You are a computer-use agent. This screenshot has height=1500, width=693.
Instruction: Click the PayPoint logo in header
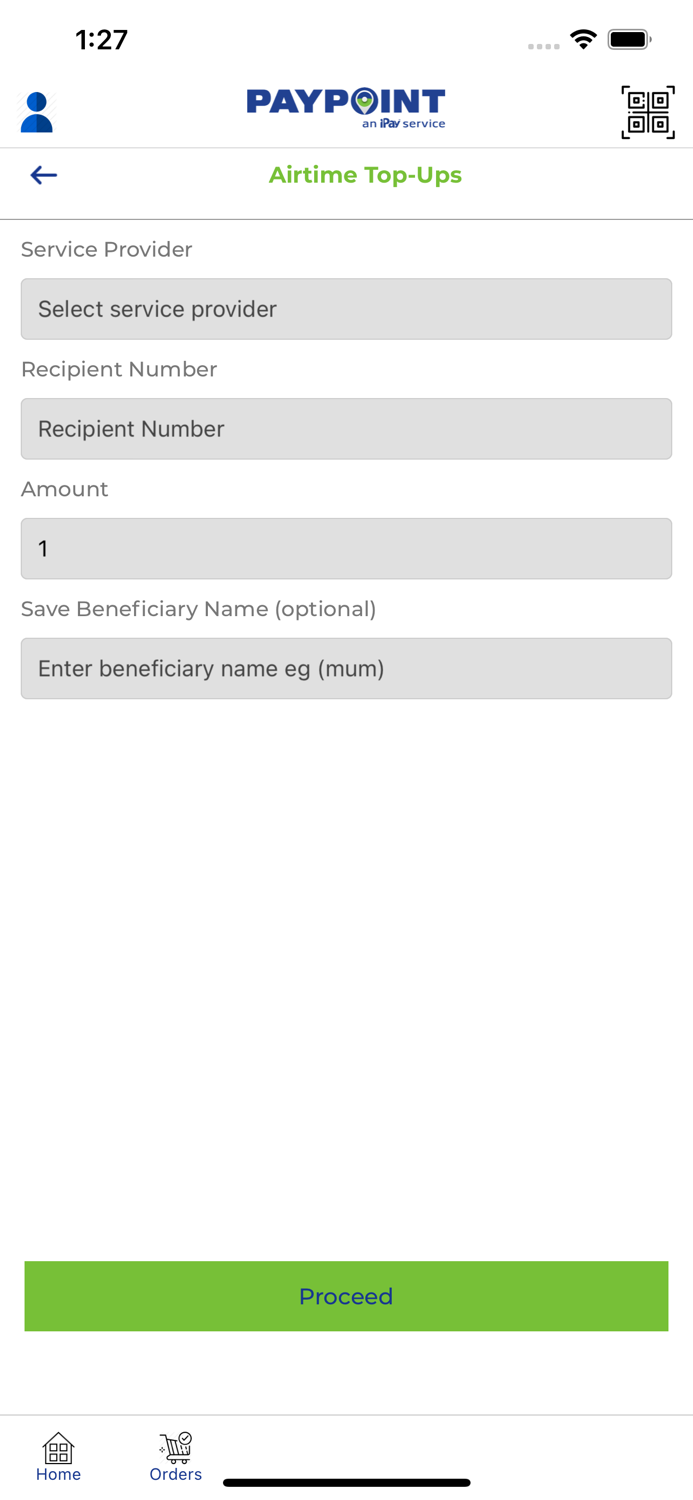(346, 108)
